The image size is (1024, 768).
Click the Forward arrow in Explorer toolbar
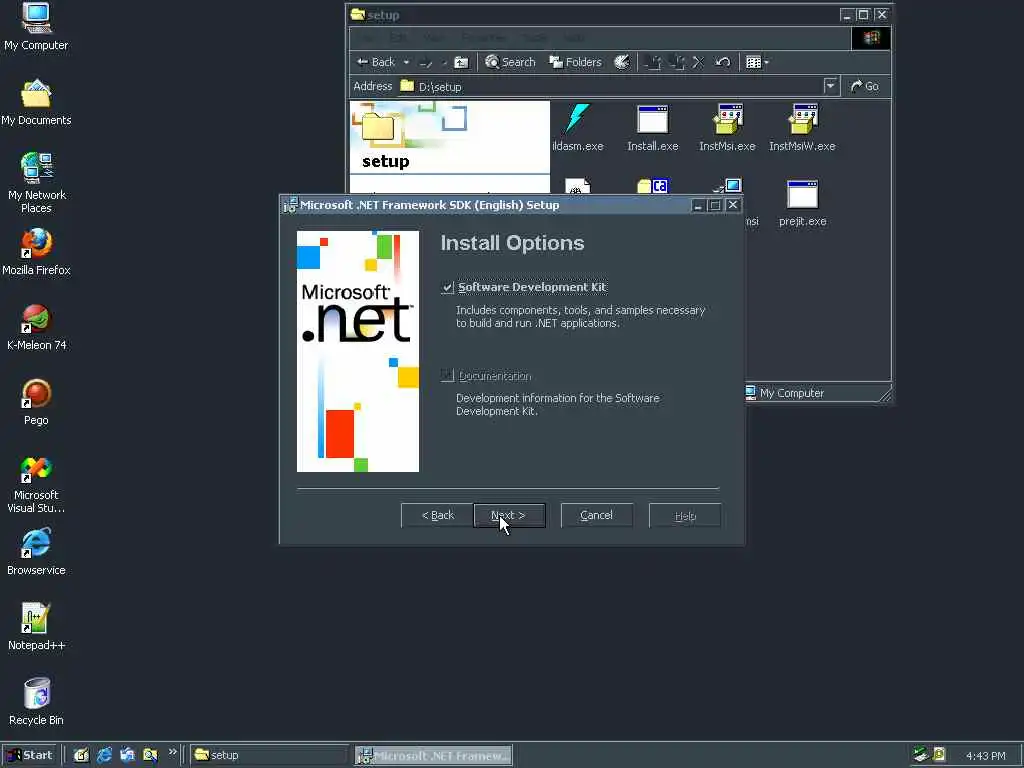click(x=426, y=63)
